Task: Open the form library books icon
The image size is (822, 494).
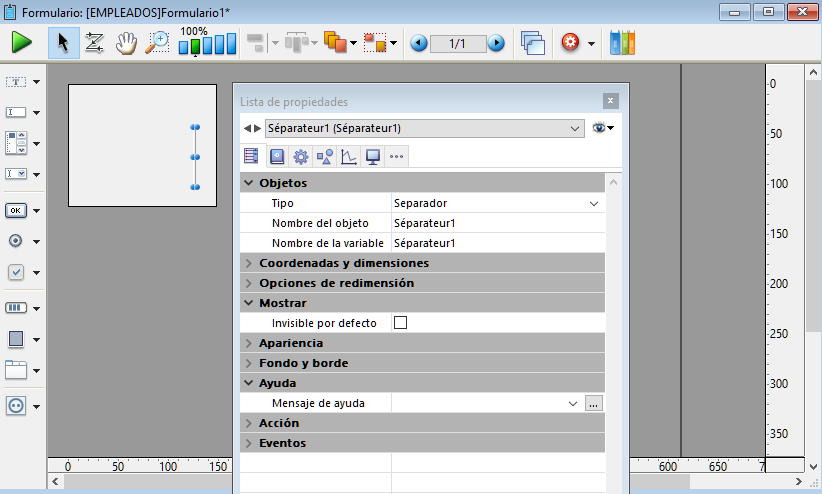Action: [622, 43]
